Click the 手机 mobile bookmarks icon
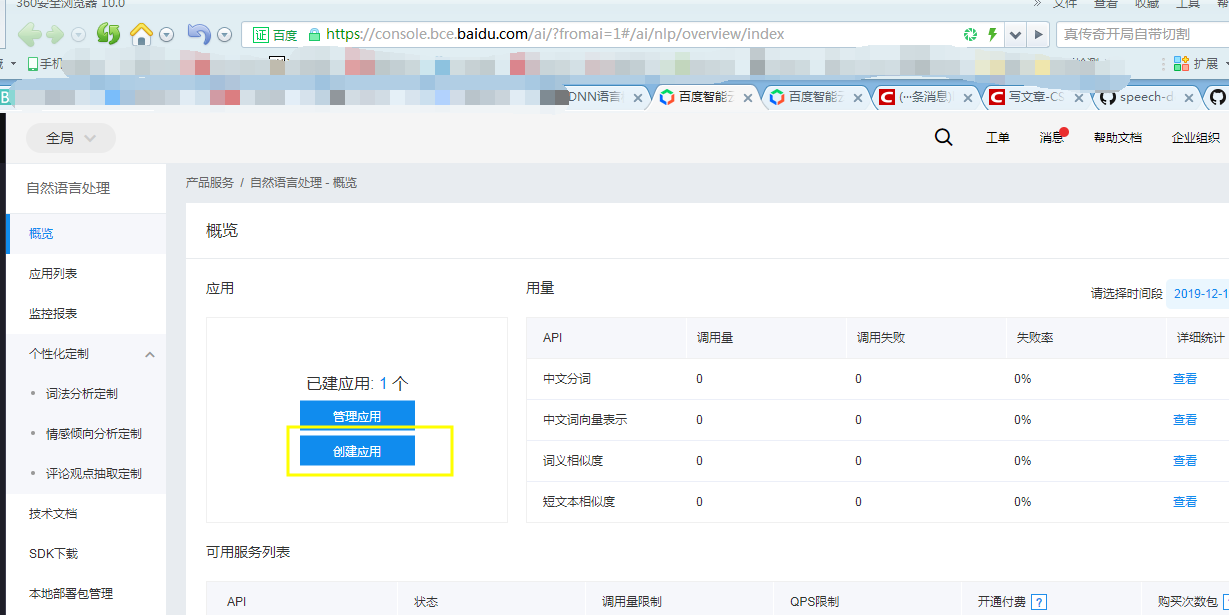1229x615 pixels. coord(45,63)
